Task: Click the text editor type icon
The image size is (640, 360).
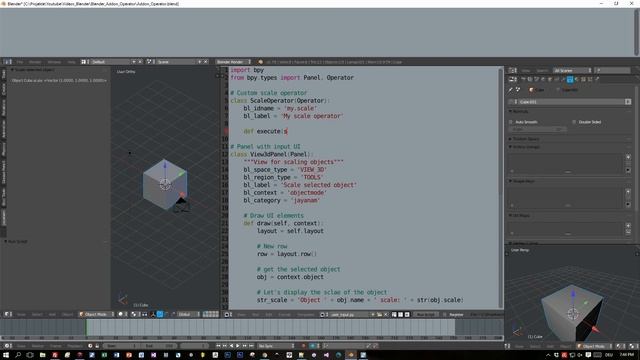Action: 229,315
